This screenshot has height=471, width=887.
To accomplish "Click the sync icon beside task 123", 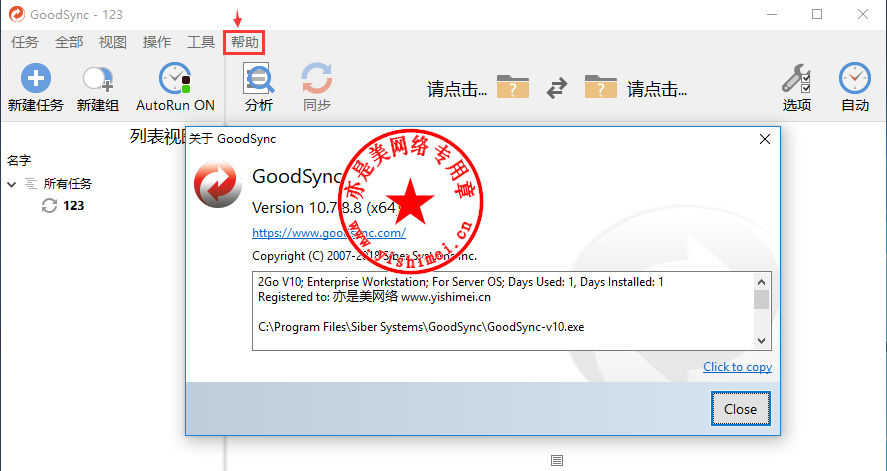I will coord(49,206).
